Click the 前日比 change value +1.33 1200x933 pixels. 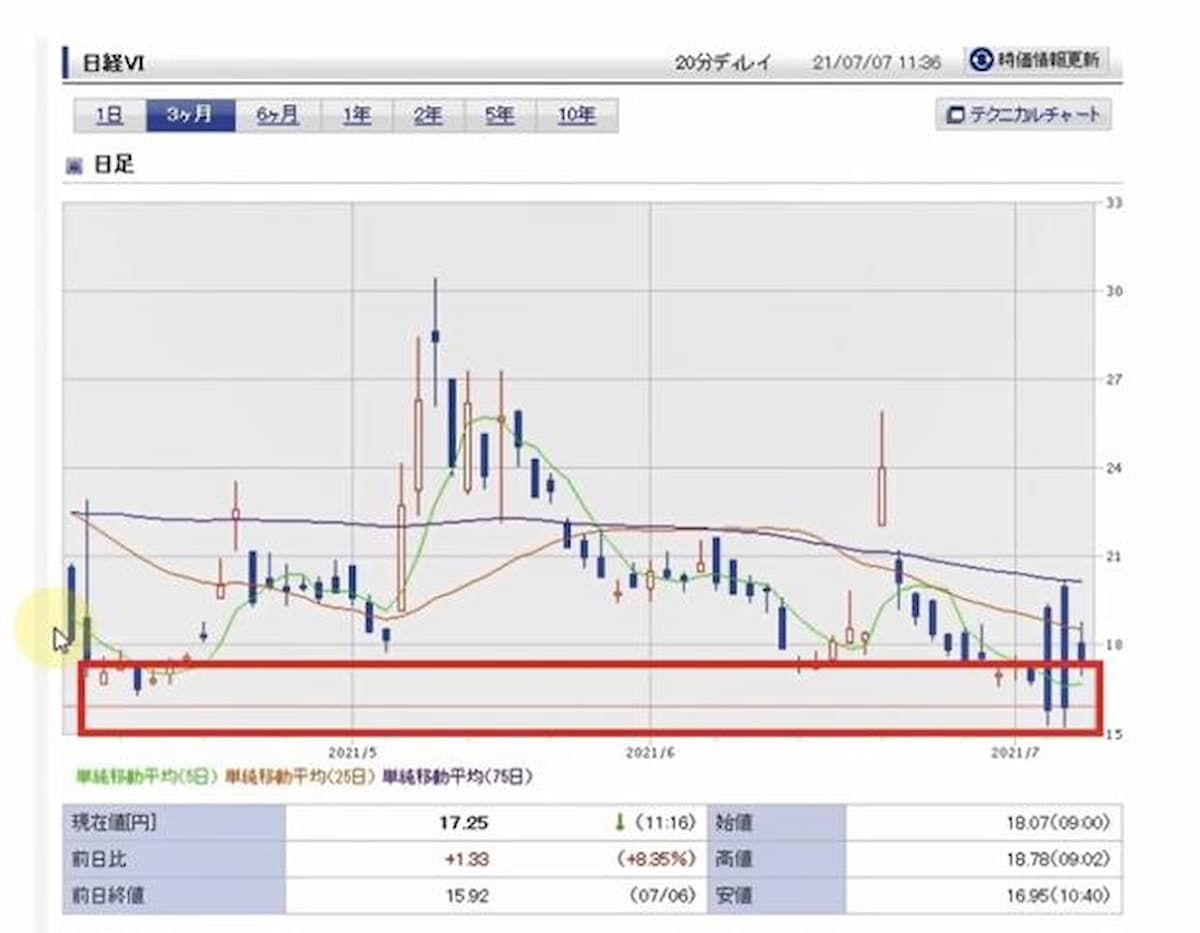(469, 859)
